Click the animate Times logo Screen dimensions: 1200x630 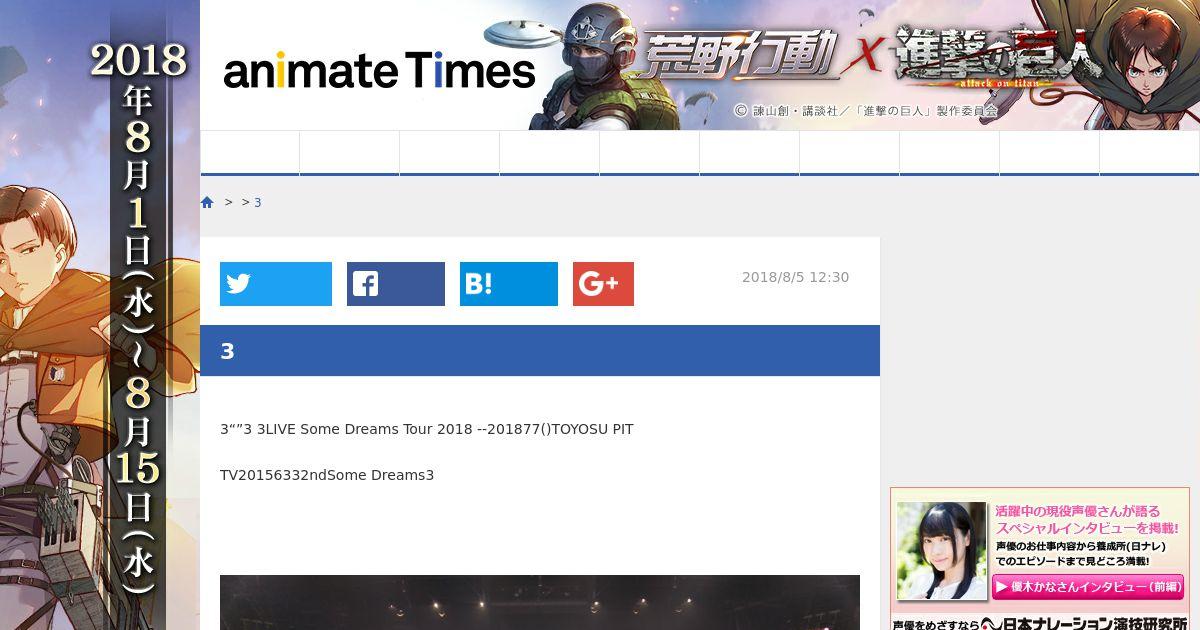click(x=379, y=71)
